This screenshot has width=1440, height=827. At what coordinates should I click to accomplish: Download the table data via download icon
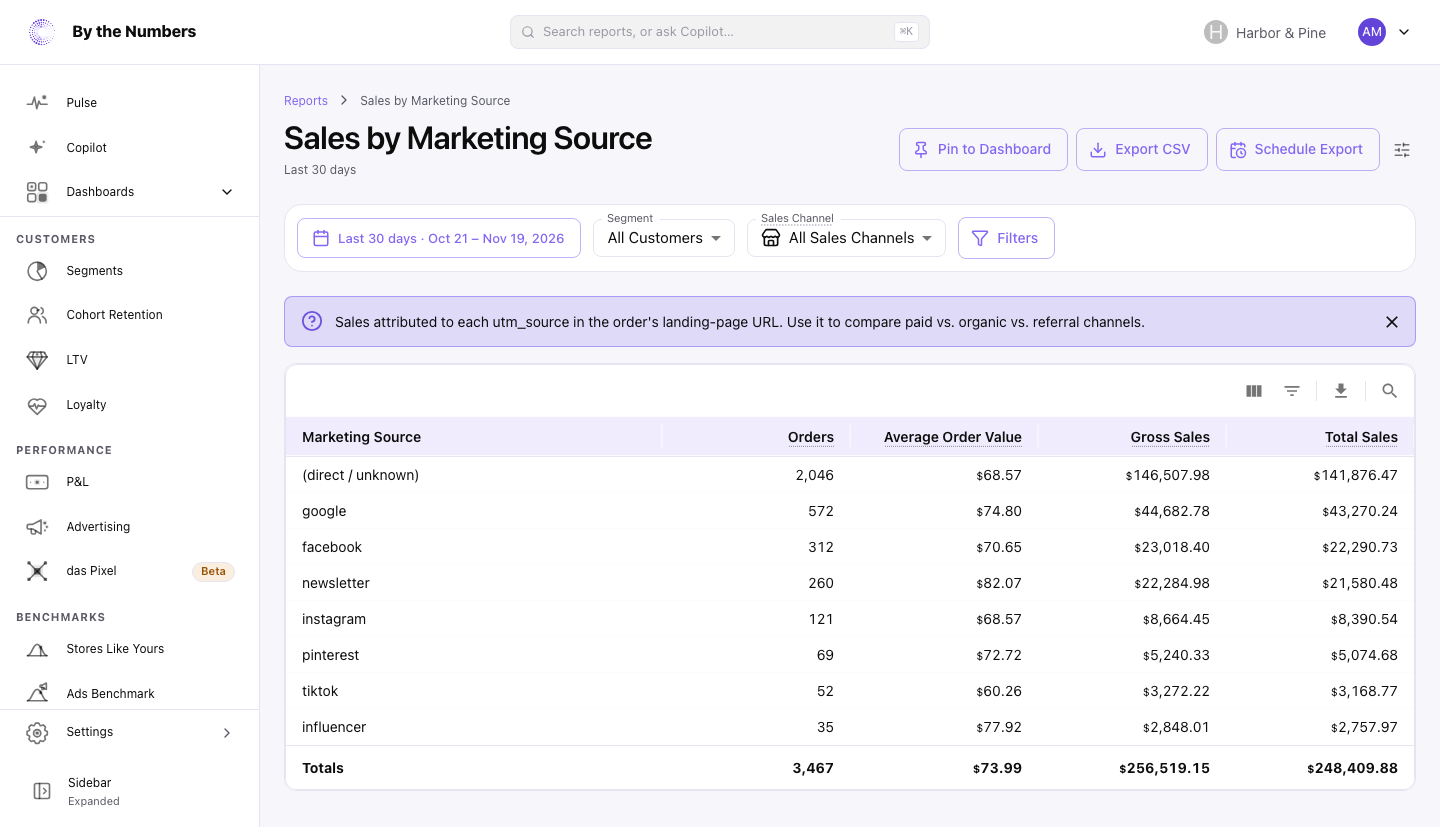[1341, 391]
